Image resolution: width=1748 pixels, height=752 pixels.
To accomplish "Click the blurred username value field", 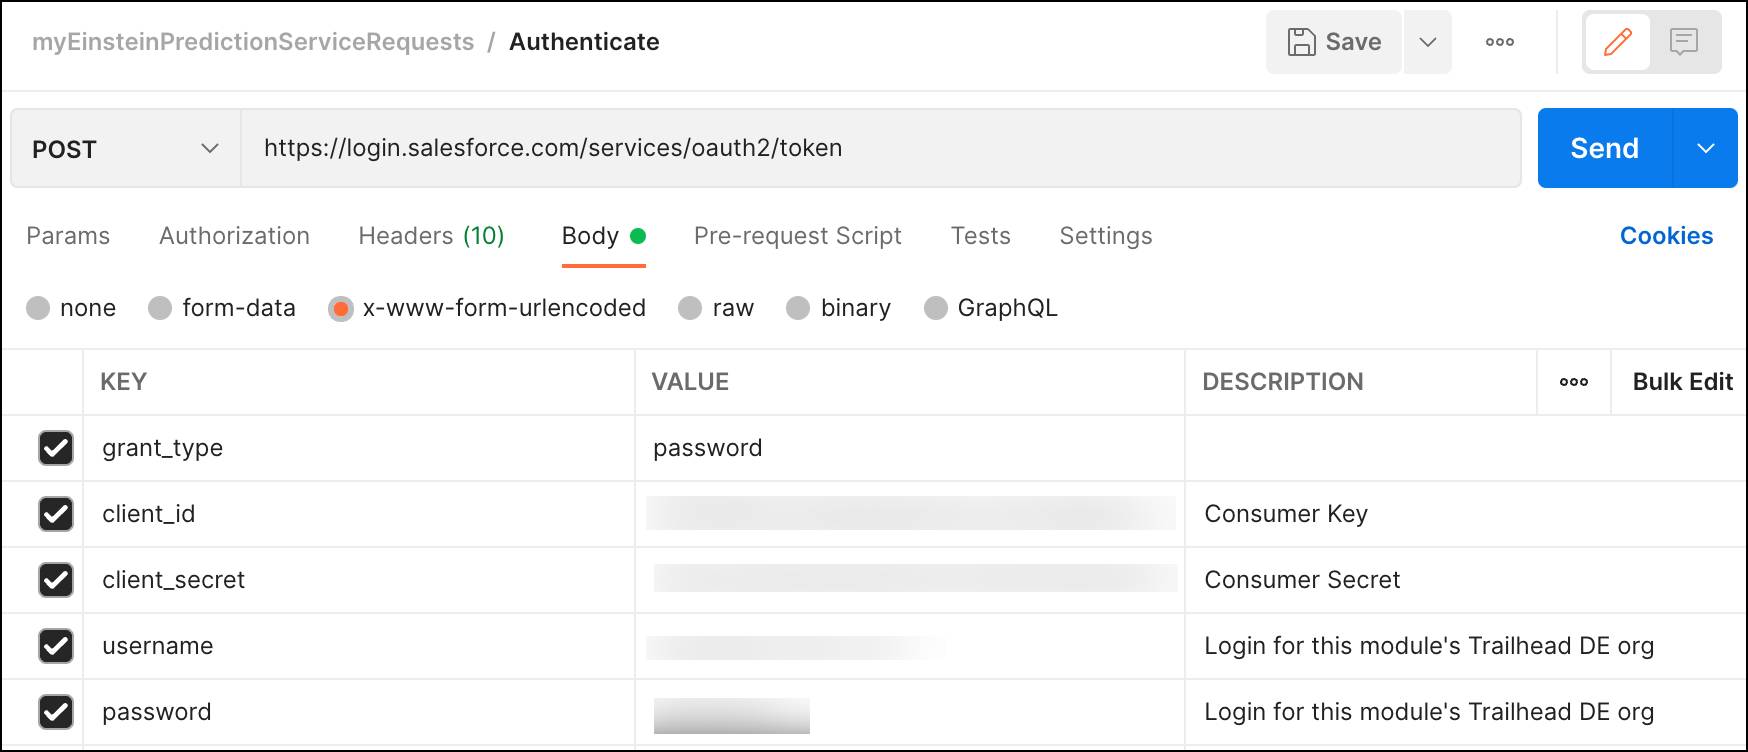I will [x=797, y=647].
